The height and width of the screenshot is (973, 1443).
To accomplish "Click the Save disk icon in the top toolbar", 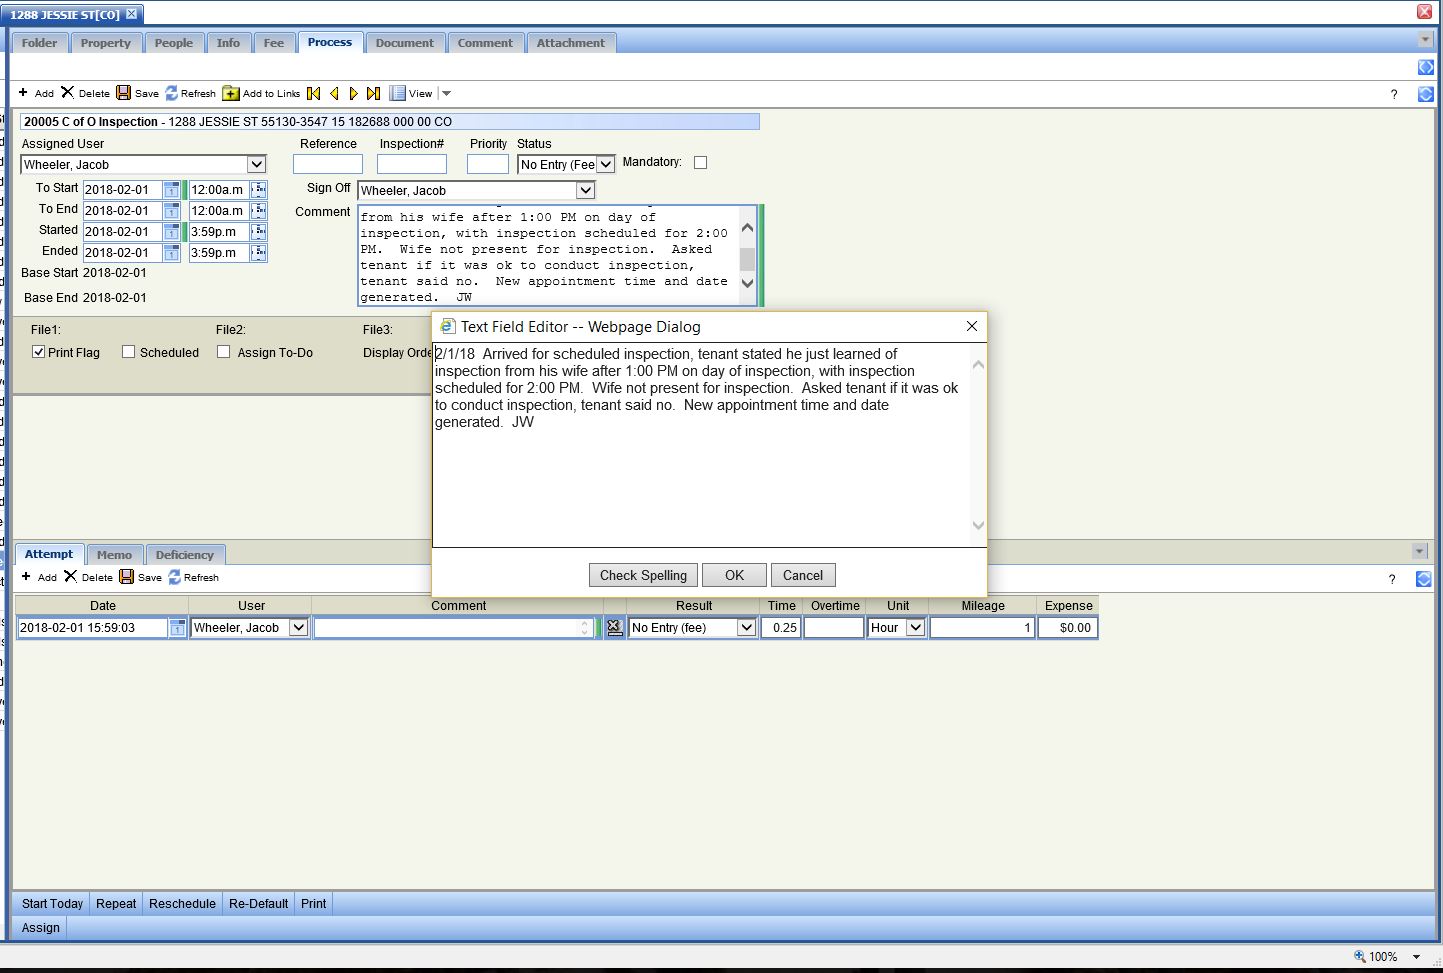I will [x=124, y=93].
